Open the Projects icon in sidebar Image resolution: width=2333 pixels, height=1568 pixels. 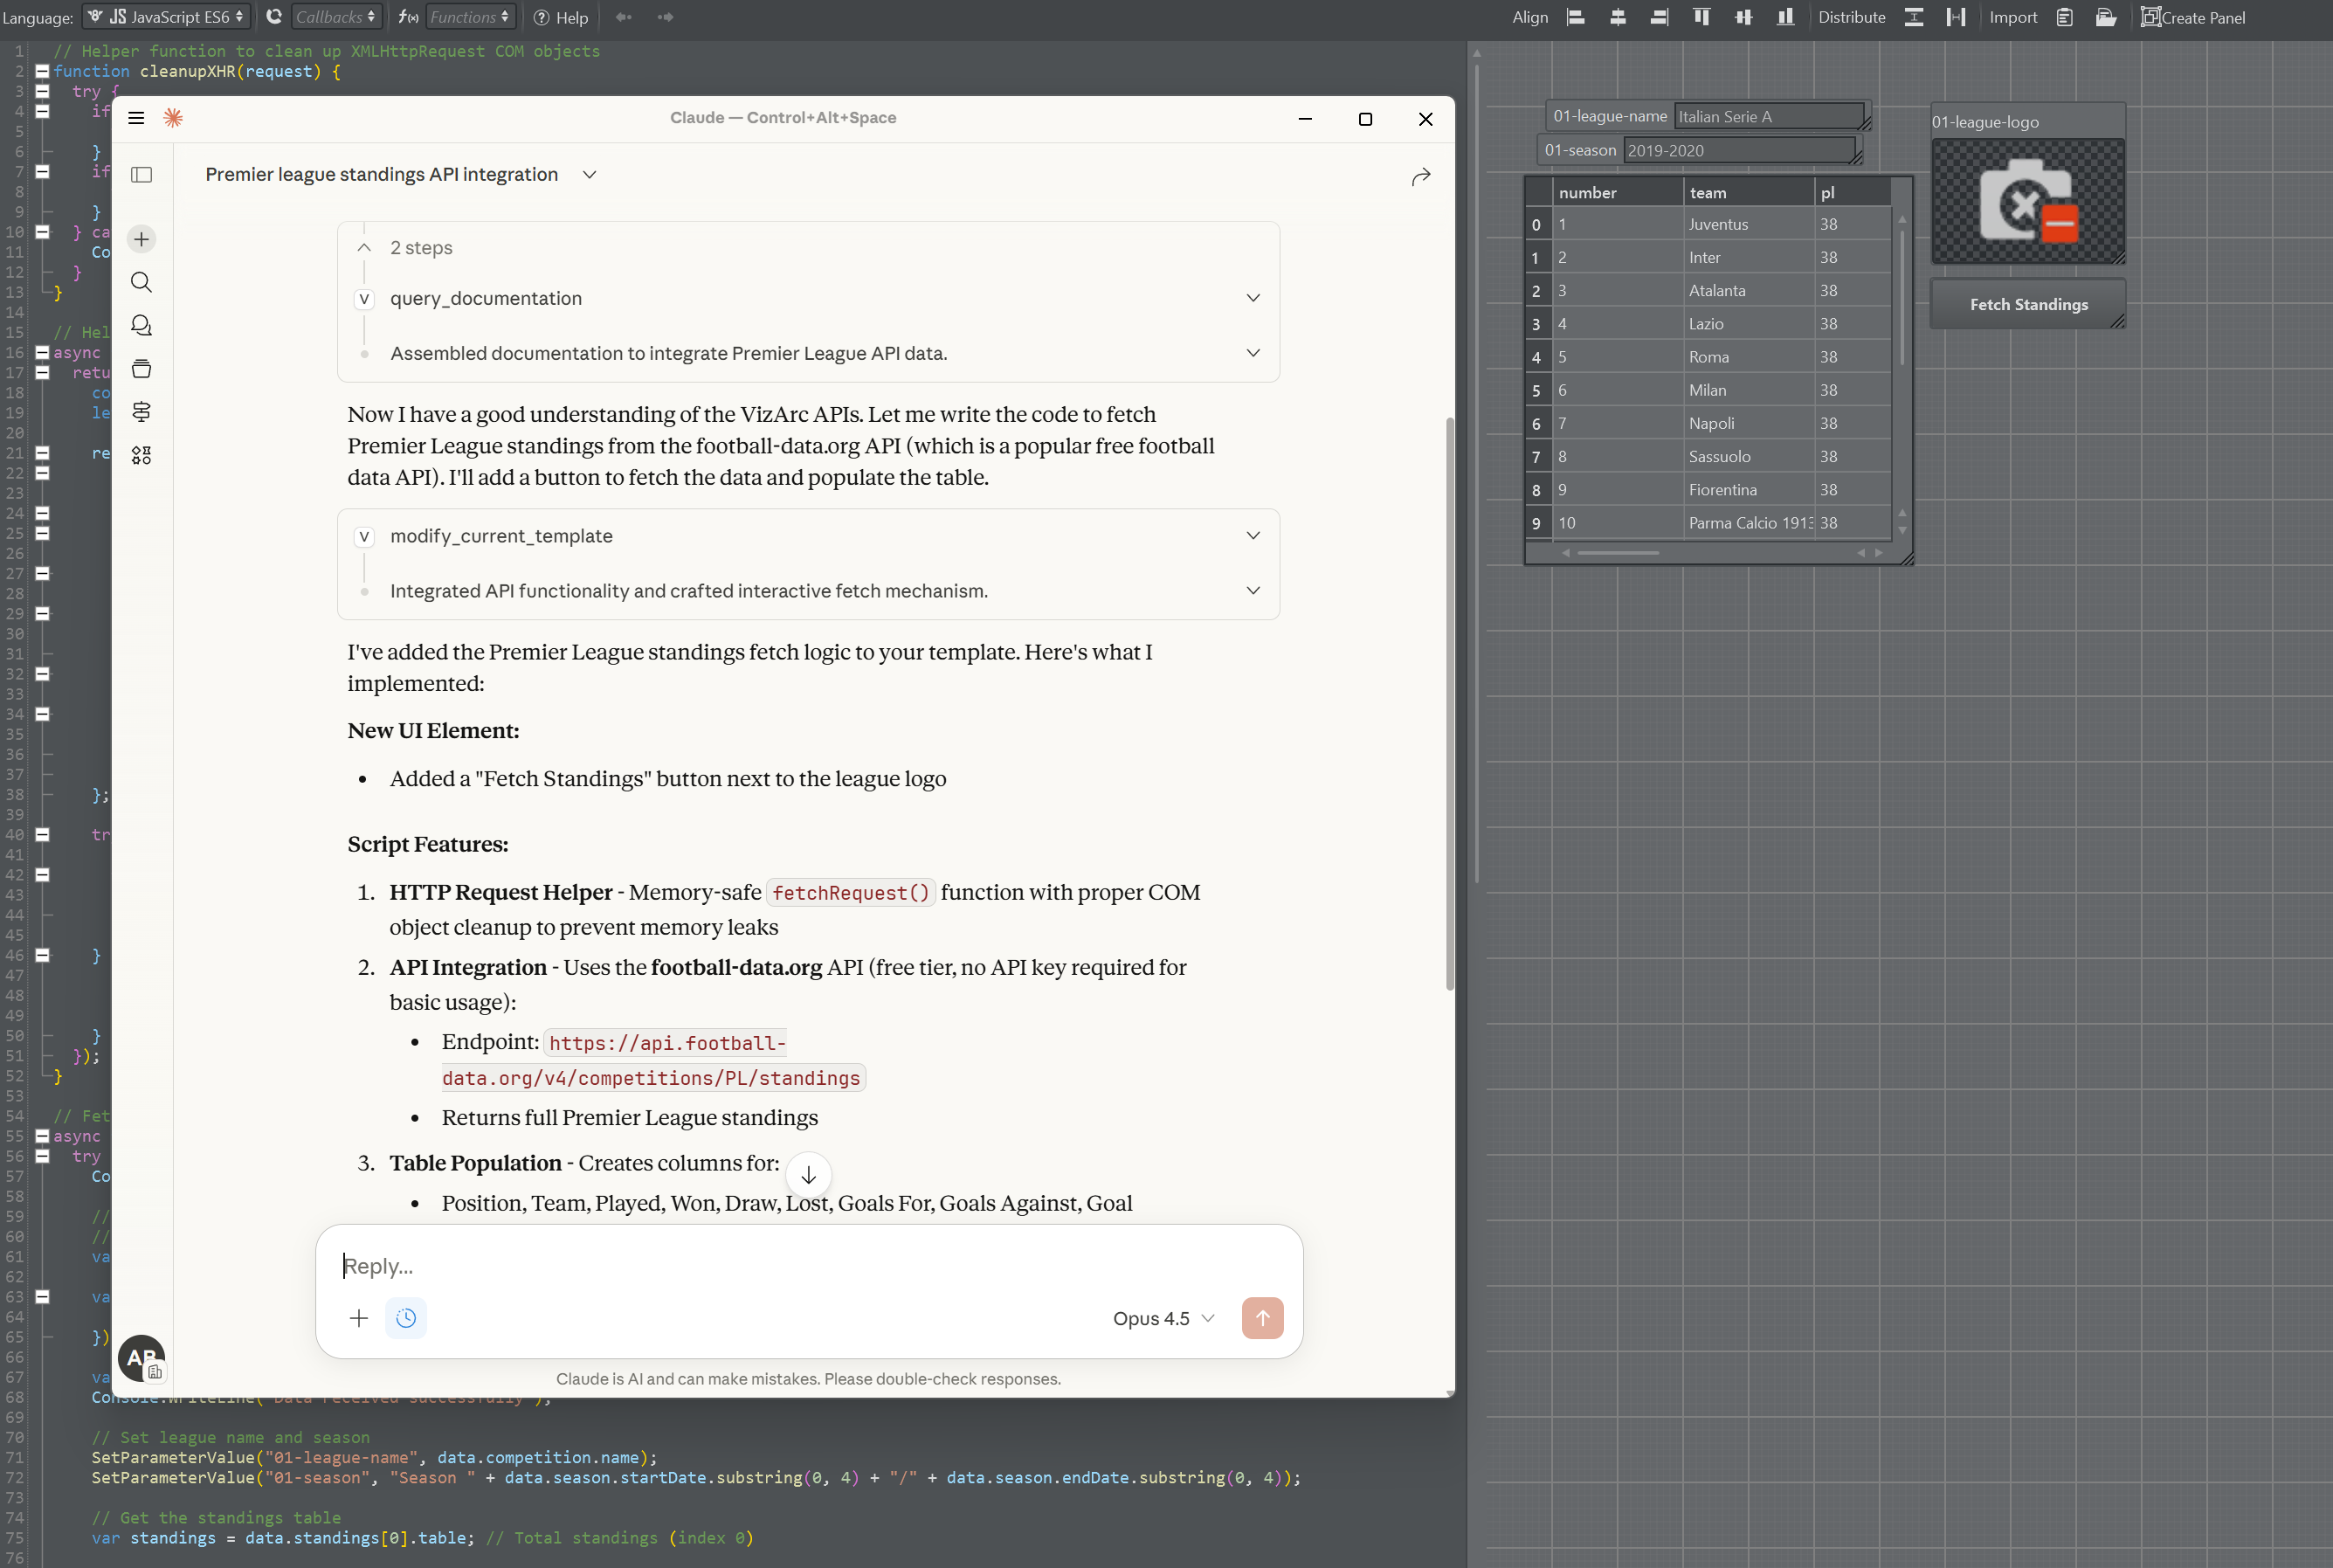[x=141, y=369]
